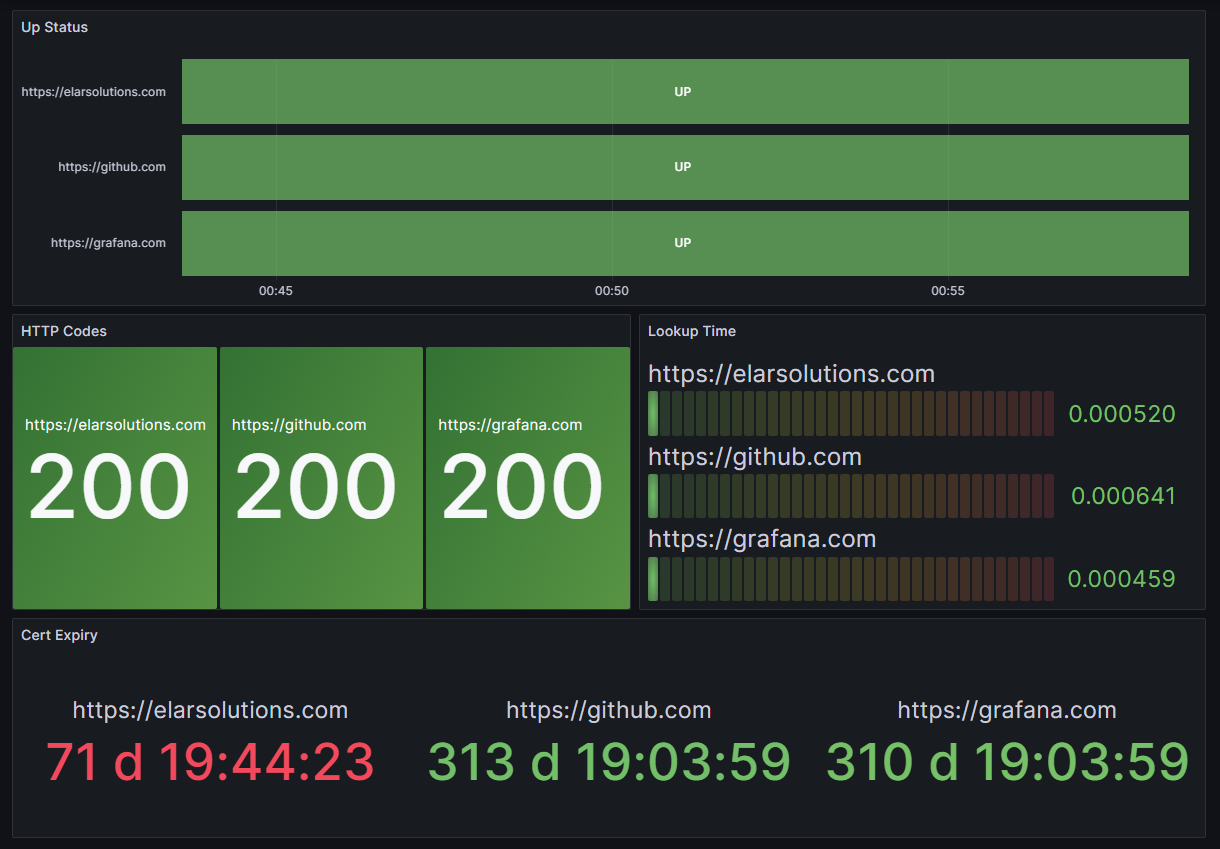Click the green UP bar for grafana.com
This screenshot has height=849, width=1220.
pyautogui.click(x=685, y=243)
